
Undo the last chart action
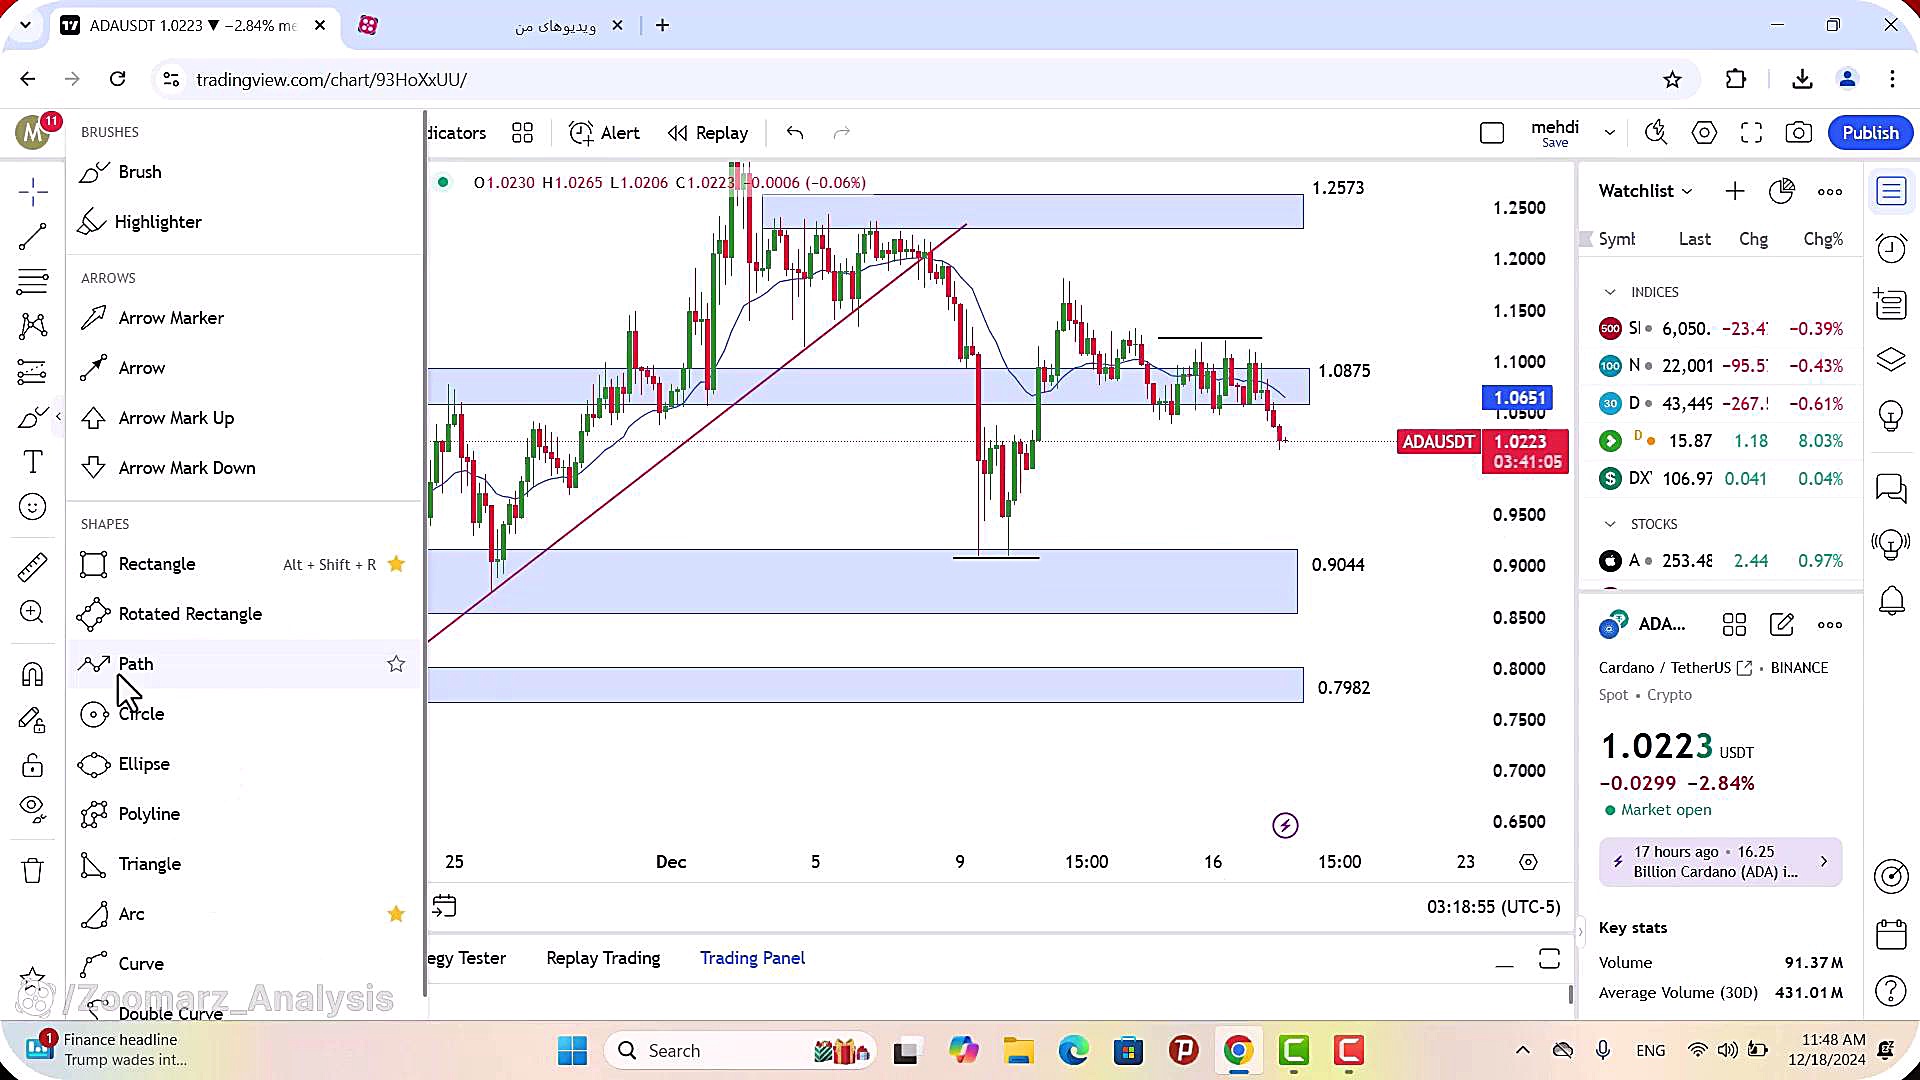click(795, 133)
